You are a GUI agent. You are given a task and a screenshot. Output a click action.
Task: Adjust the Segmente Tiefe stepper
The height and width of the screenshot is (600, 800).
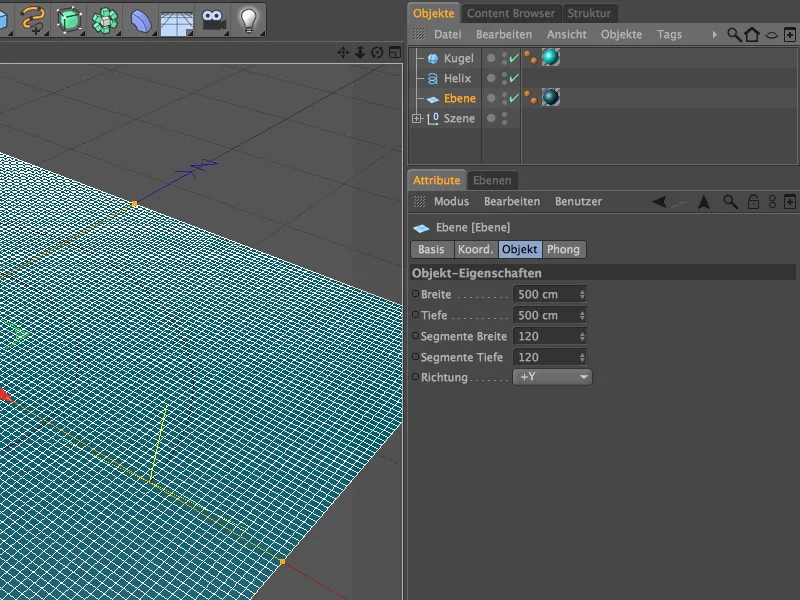pyautogui.click(x=582, y=357)
